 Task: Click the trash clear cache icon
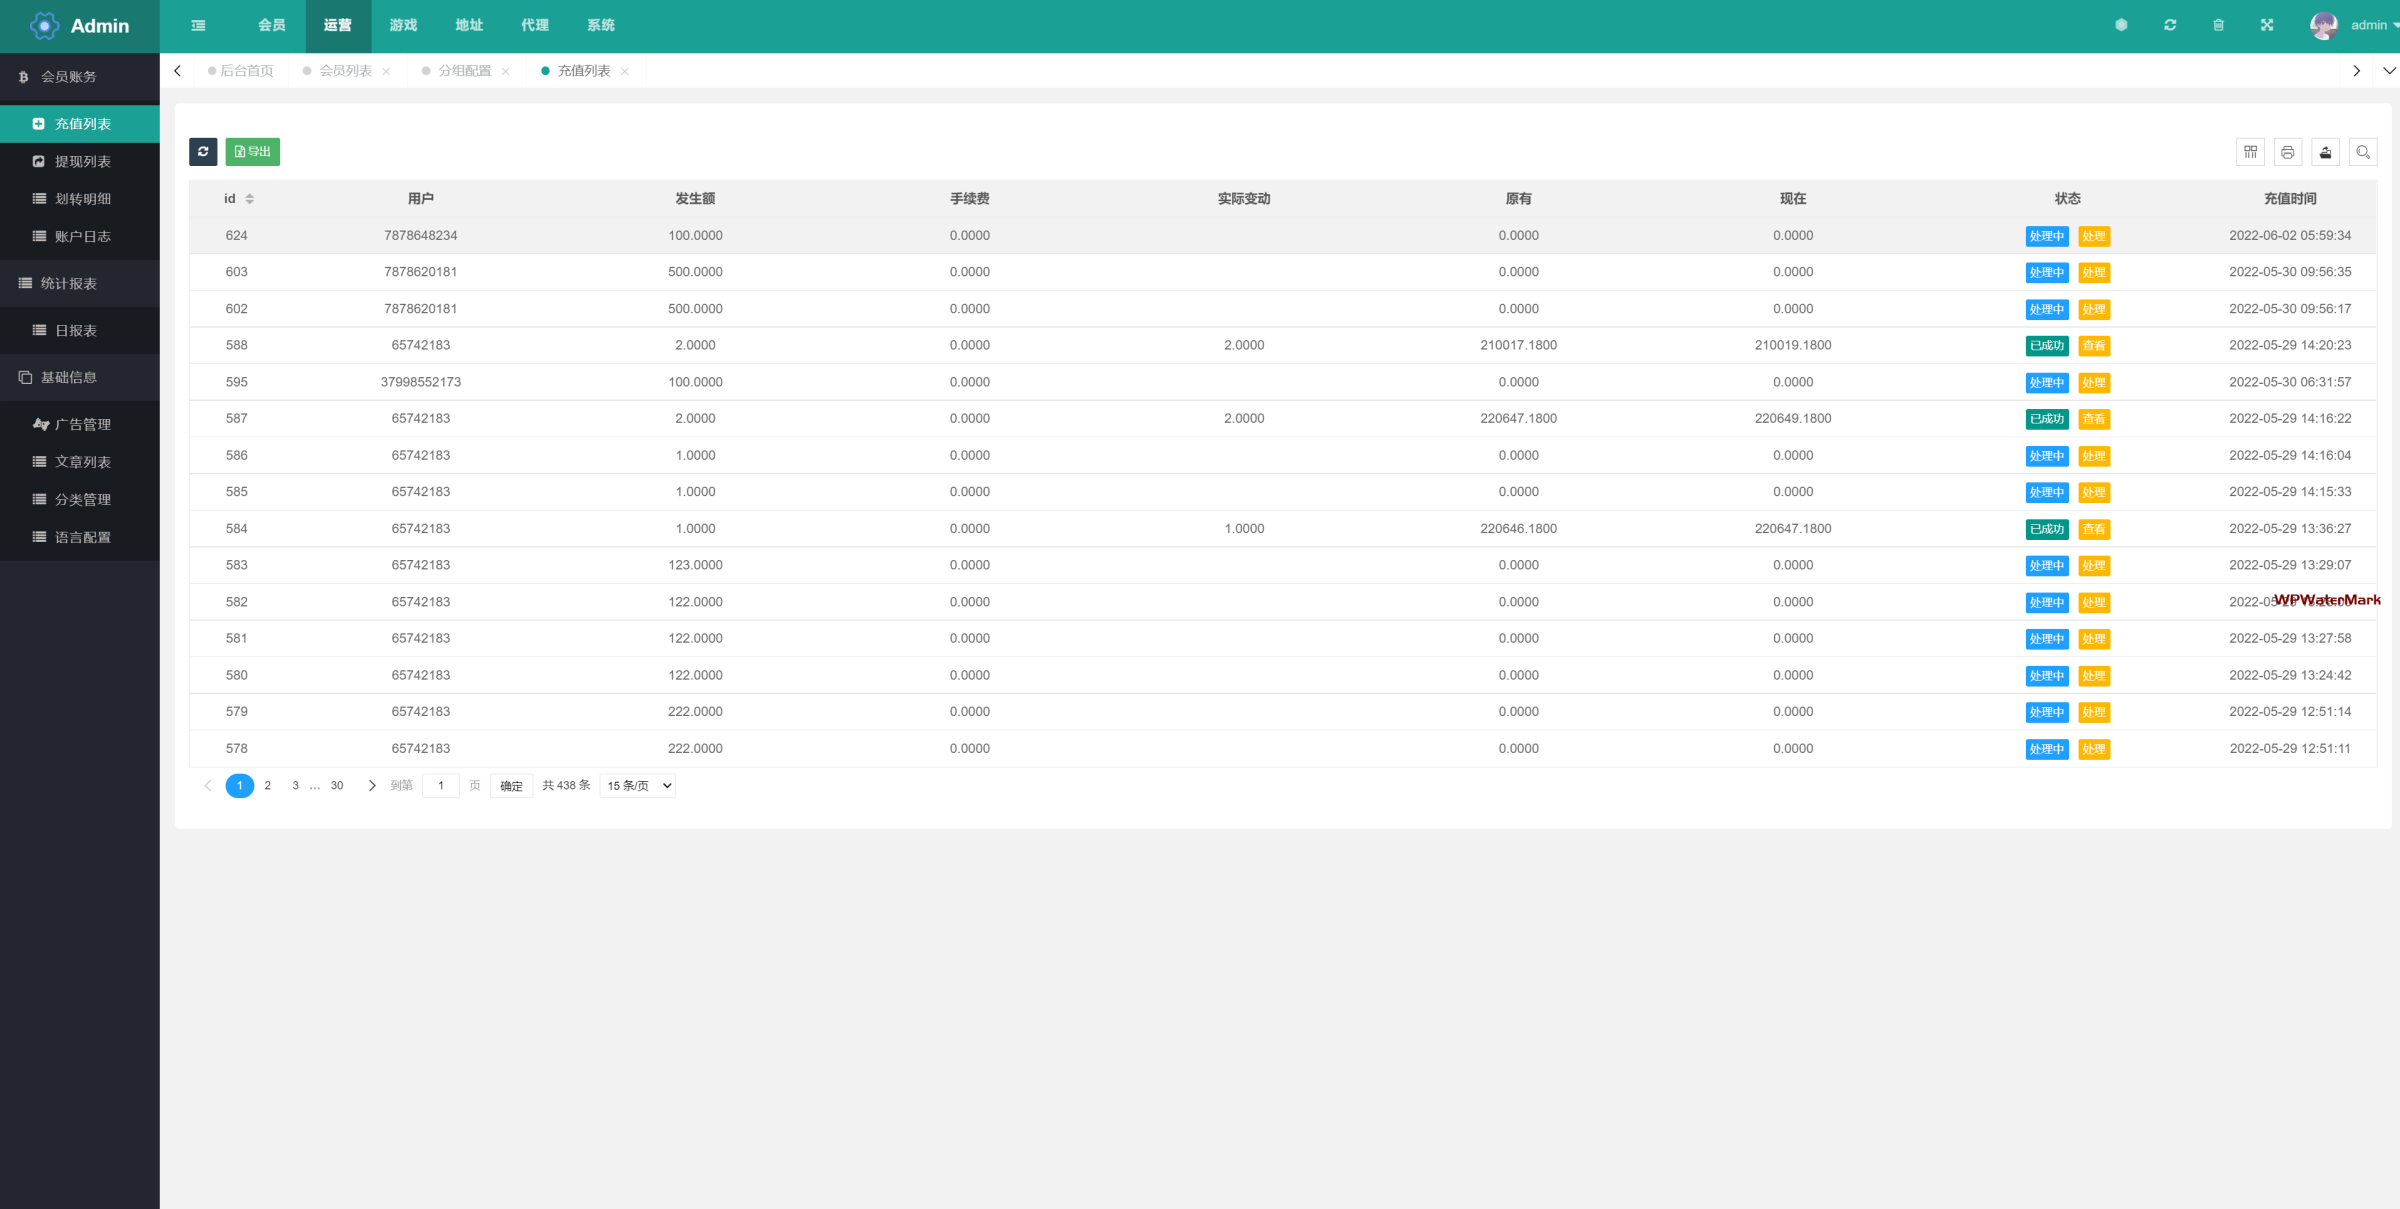[x=2218, y=26]
